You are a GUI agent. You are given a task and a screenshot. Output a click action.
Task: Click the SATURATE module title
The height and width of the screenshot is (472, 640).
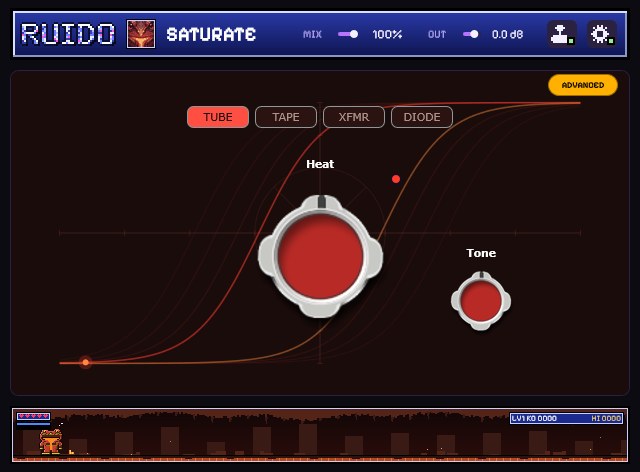(211, 34)
